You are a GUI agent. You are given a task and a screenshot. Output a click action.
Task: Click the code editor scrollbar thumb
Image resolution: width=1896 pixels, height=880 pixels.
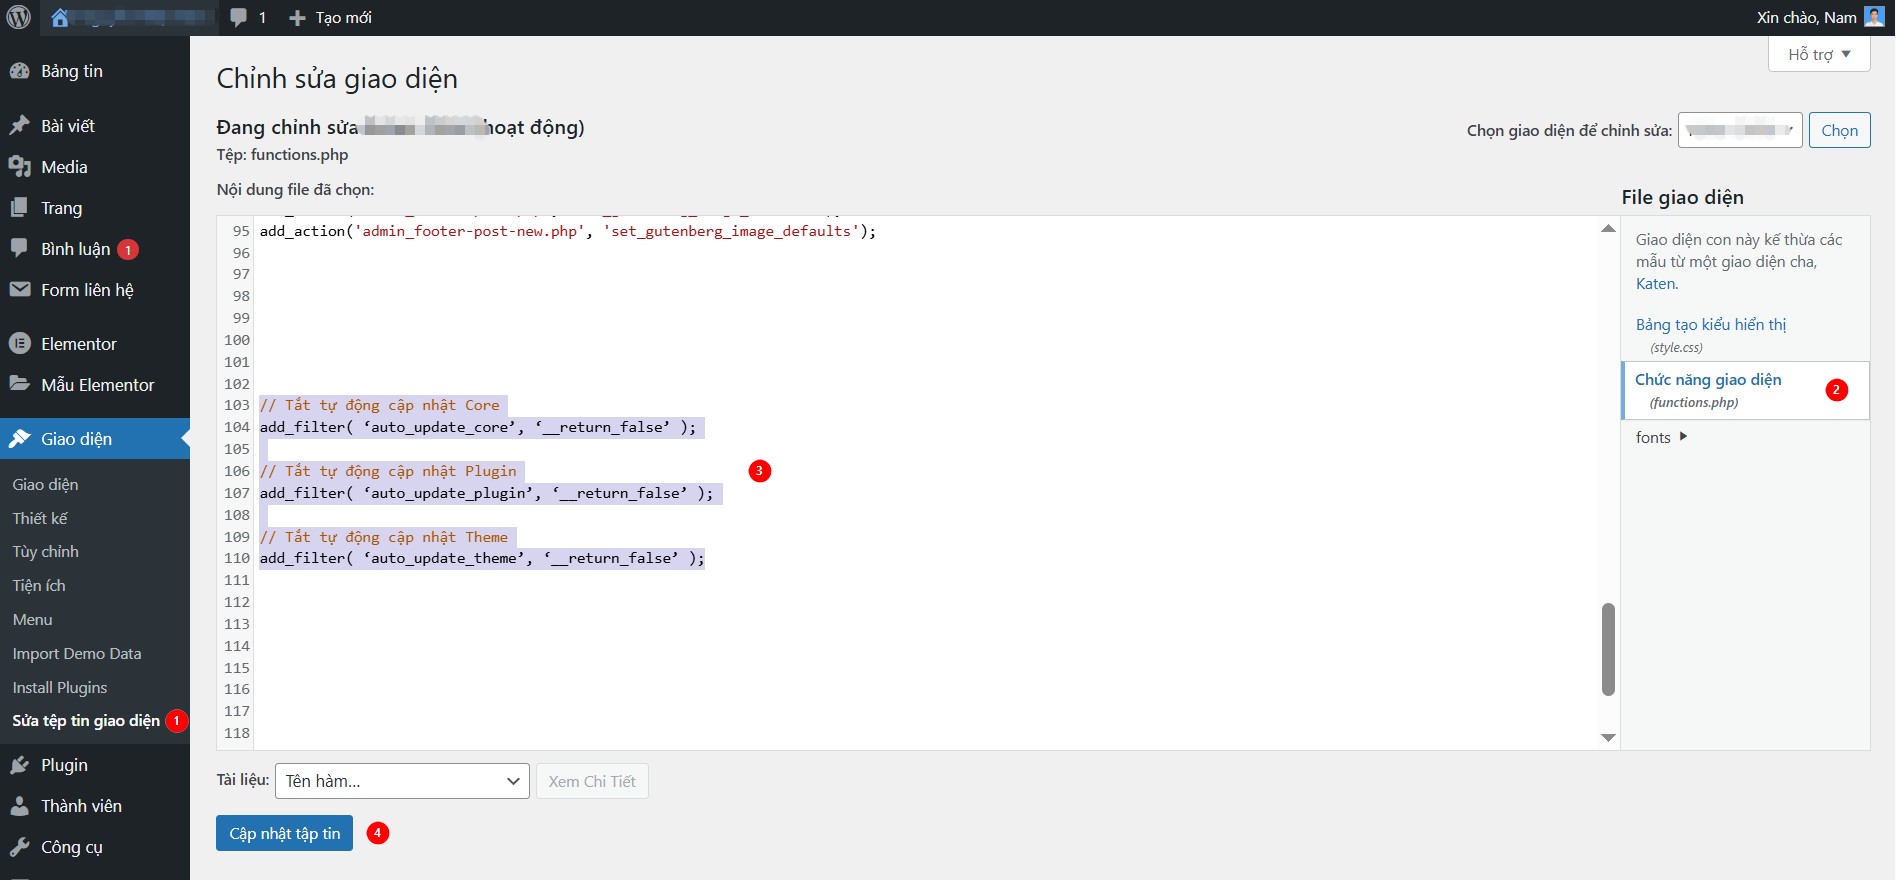pos(1608,649)
